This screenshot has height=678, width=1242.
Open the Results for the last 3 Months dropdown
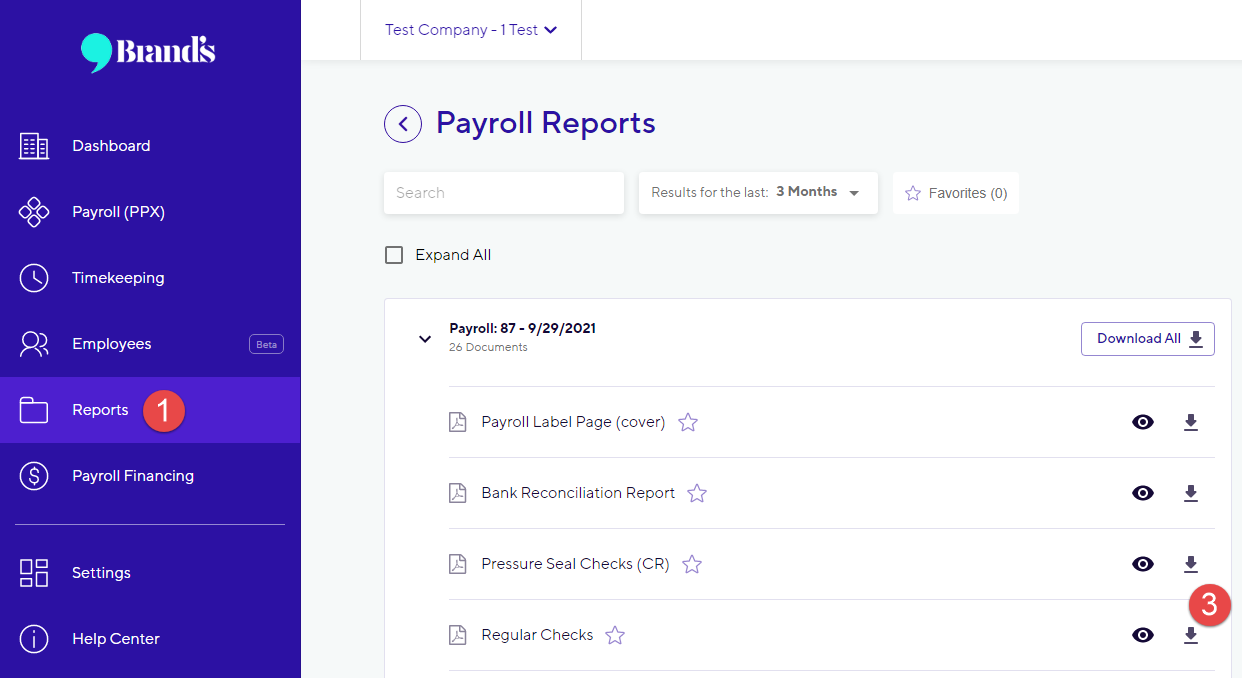[x=758, y=193]
